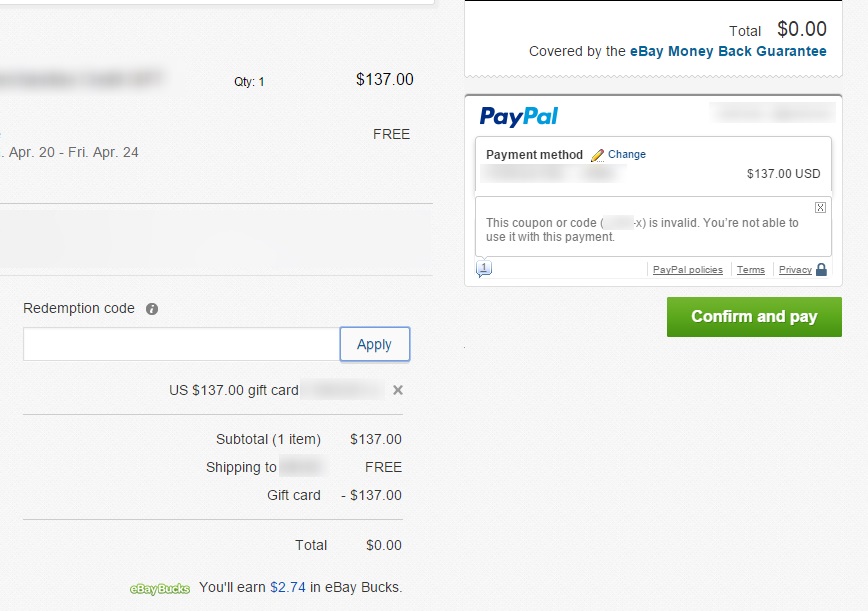
Task: Change the PayPal payment method
Action: [x=627, y=154]
